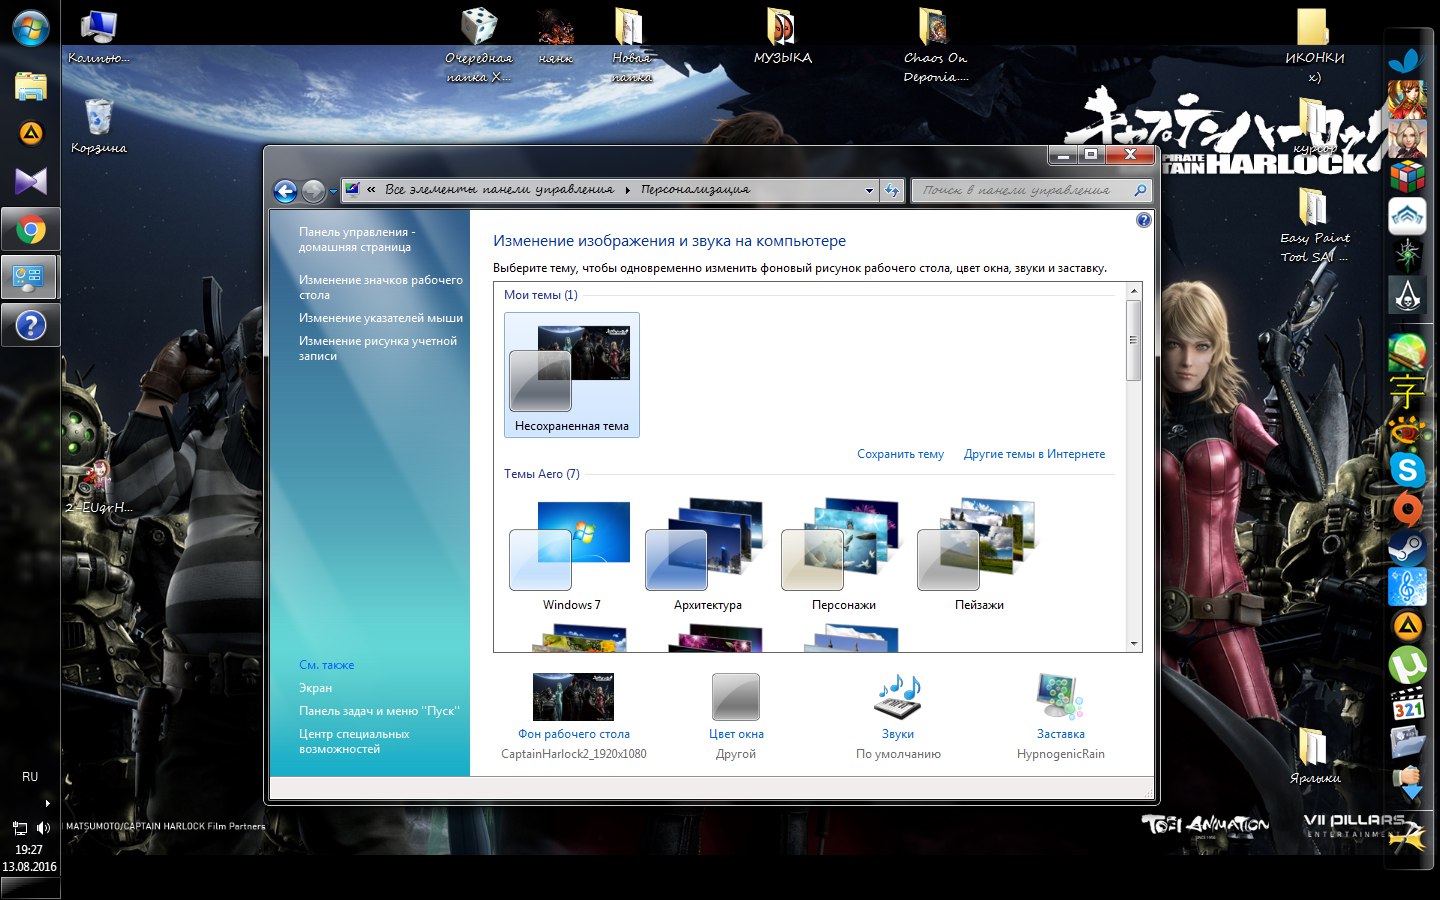Open Windows Explorer from the taskbar
1440x900 pixels.
31,86
